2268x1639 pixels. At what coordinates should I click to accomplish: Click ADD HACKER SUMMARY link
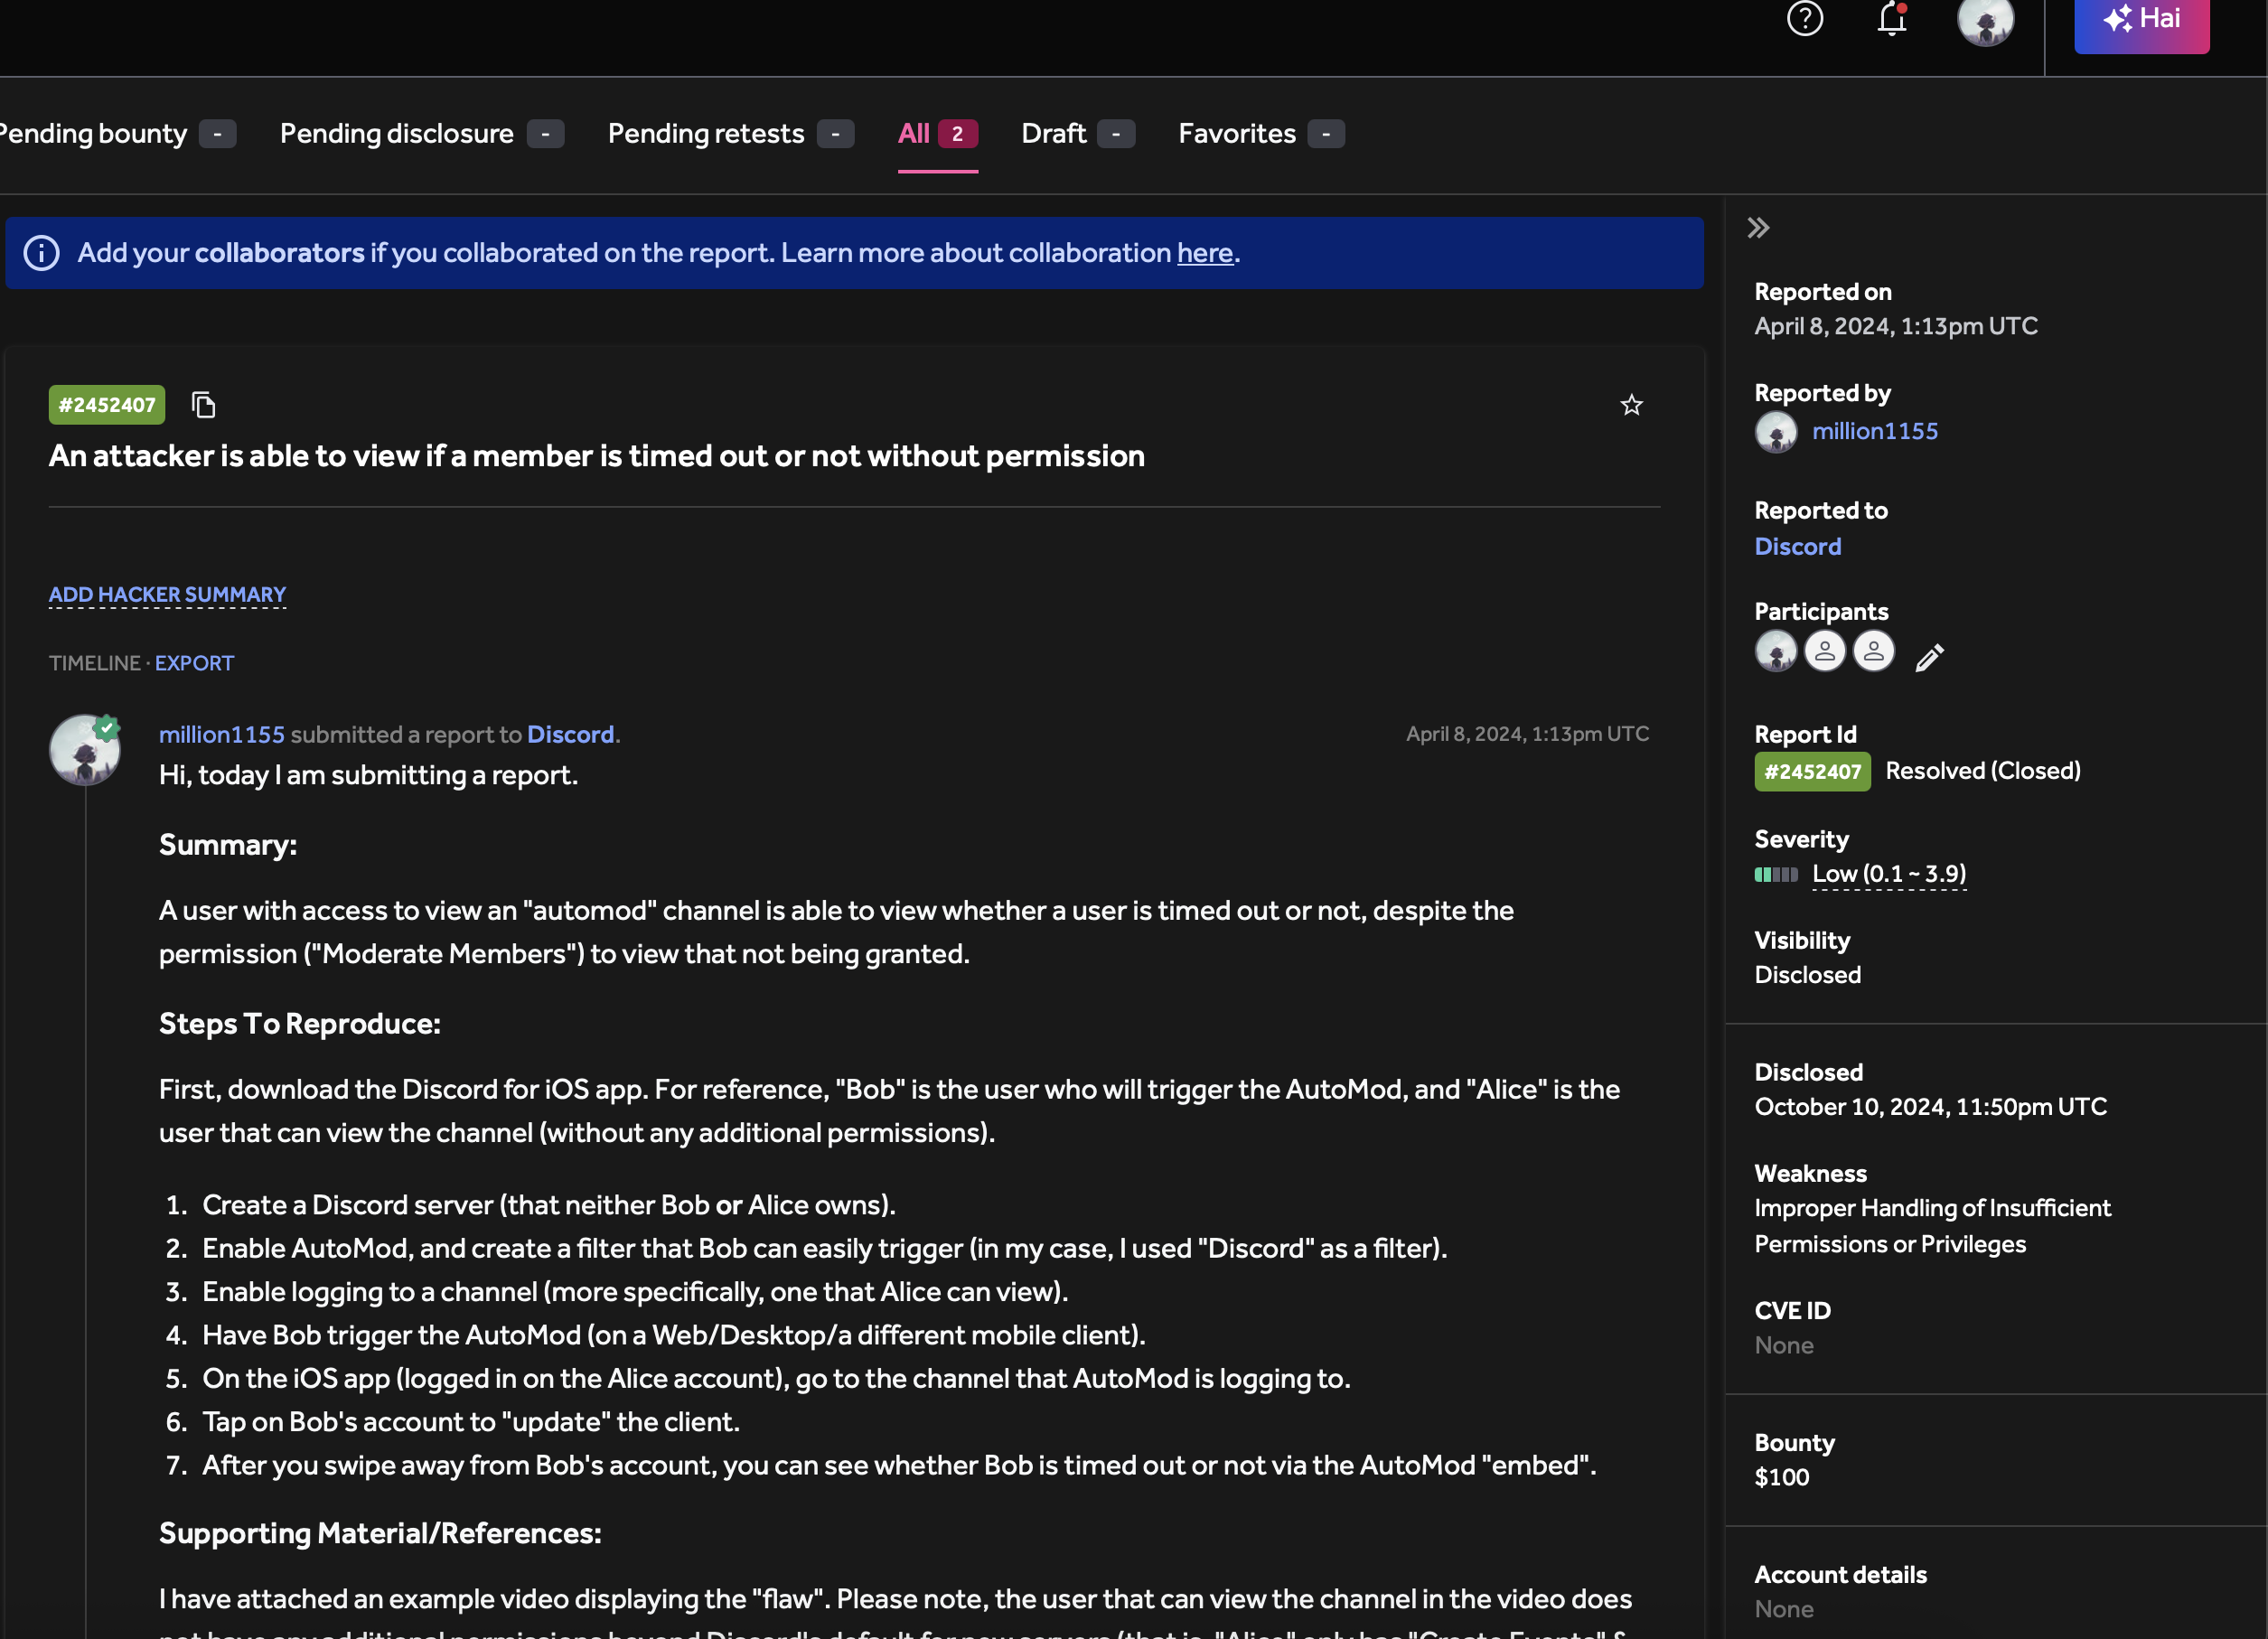pyautogui.click(x=167, y=594)
